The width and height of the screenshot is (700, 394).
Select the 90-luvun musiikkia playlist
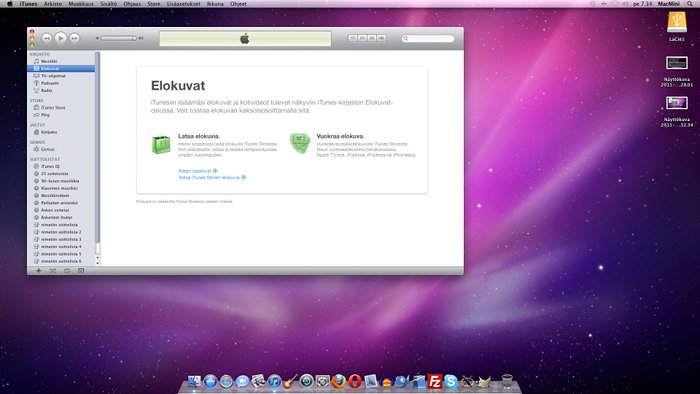point(61,181)
